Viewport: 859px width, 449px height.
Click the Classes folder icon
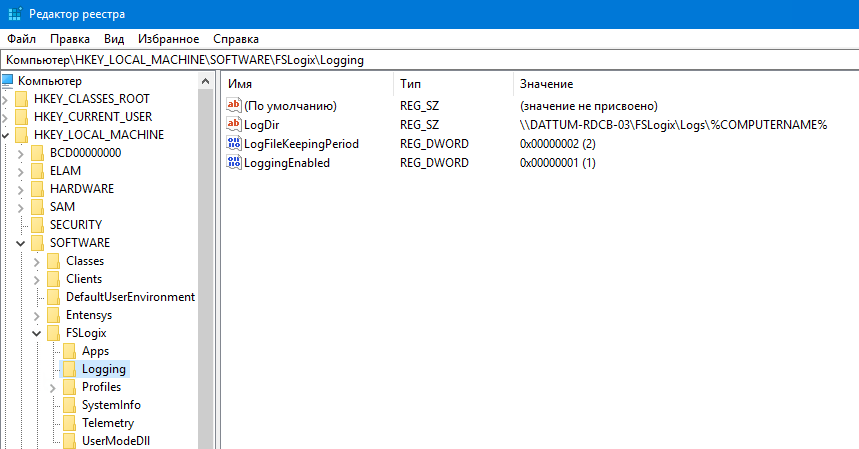pos(53,261)
